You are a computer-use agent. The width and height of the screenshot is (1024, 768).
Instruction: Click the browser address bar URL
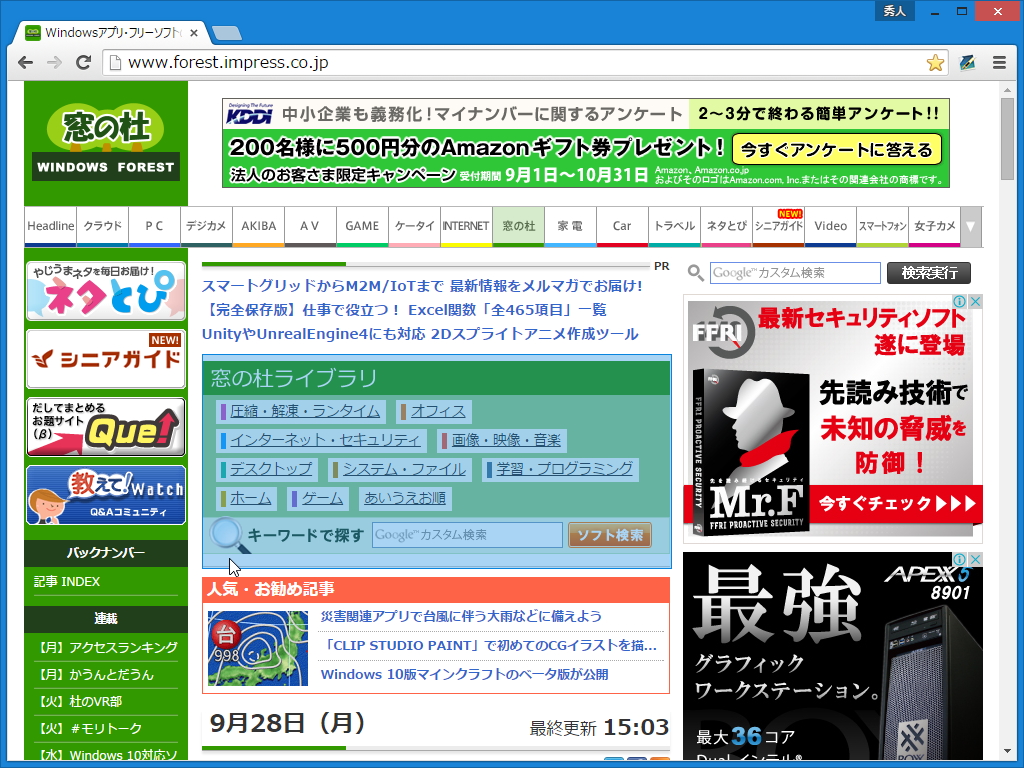click(228, 63)
